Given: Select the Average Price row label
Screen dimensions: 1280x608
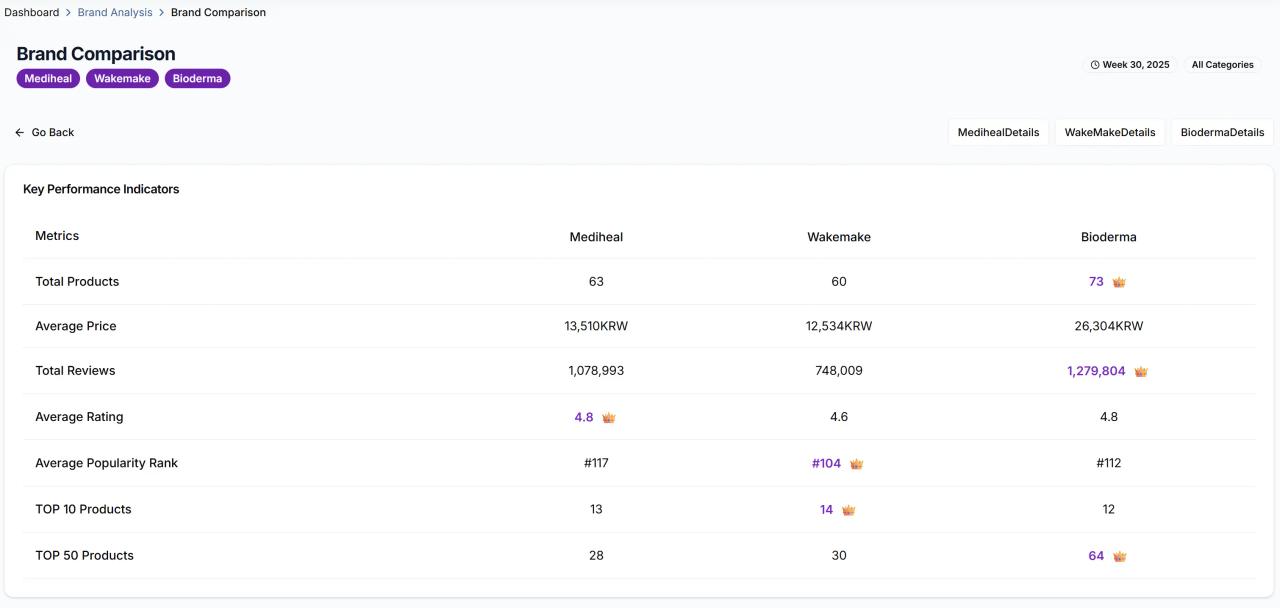Looking at the screenshot, I should (76, 326).
